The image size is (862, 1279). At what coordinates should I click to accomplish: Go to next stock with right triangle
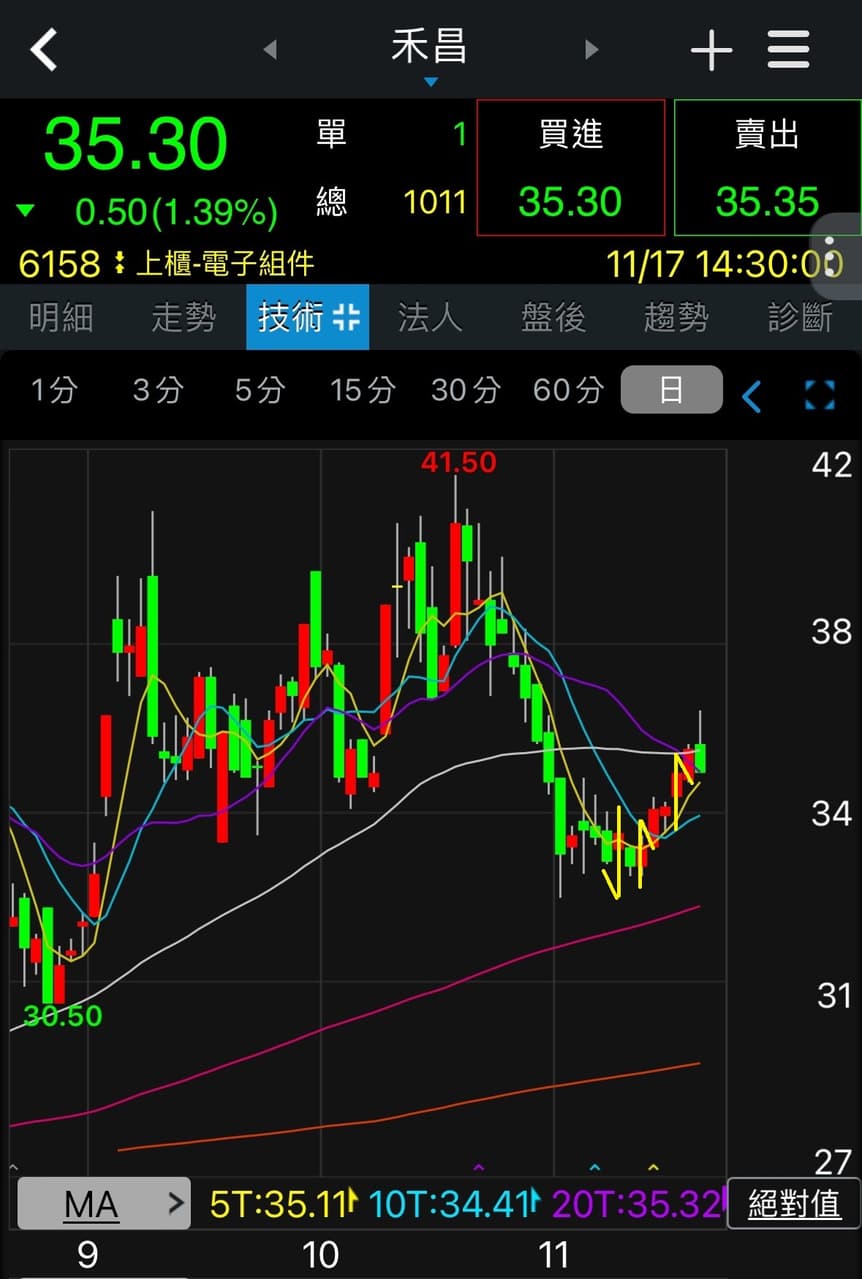pyautogui.click(x=592, y=49)
